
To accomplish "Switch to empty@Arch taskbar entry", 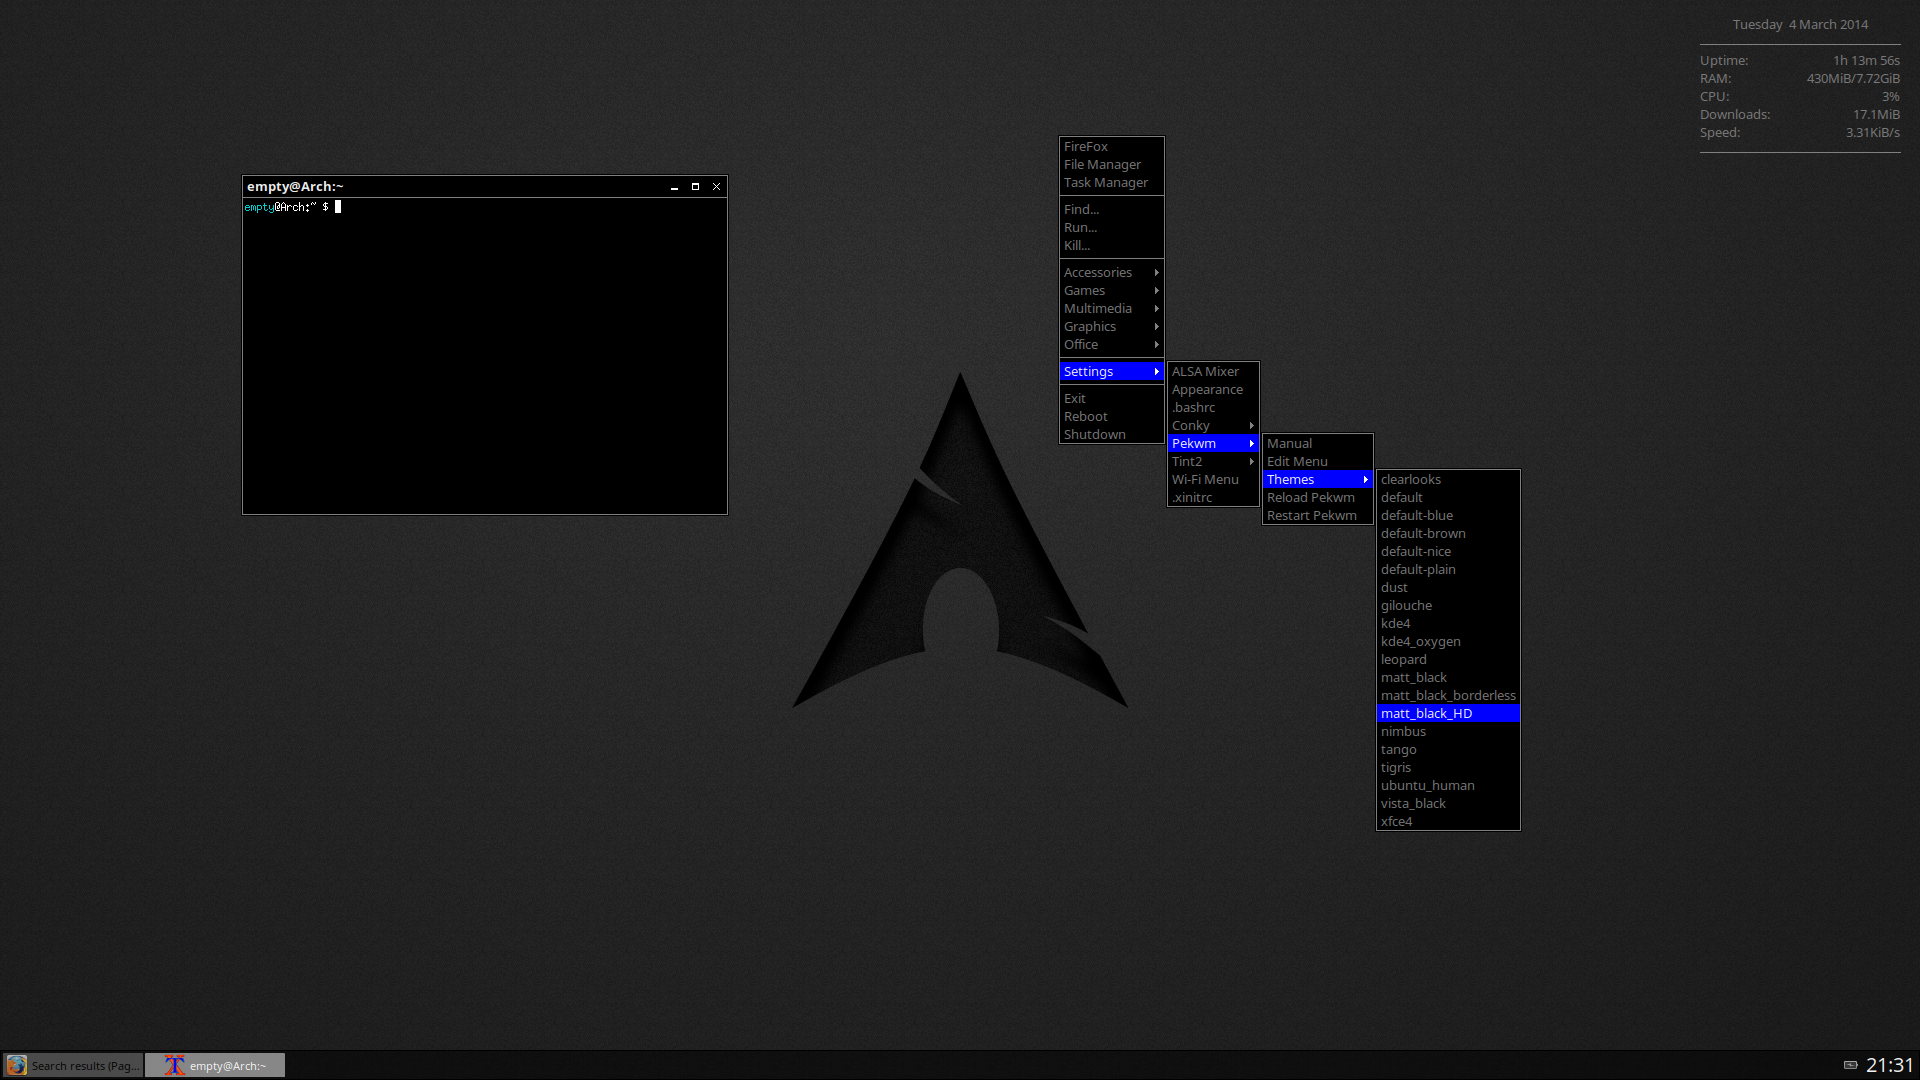I will (215, 1065).
